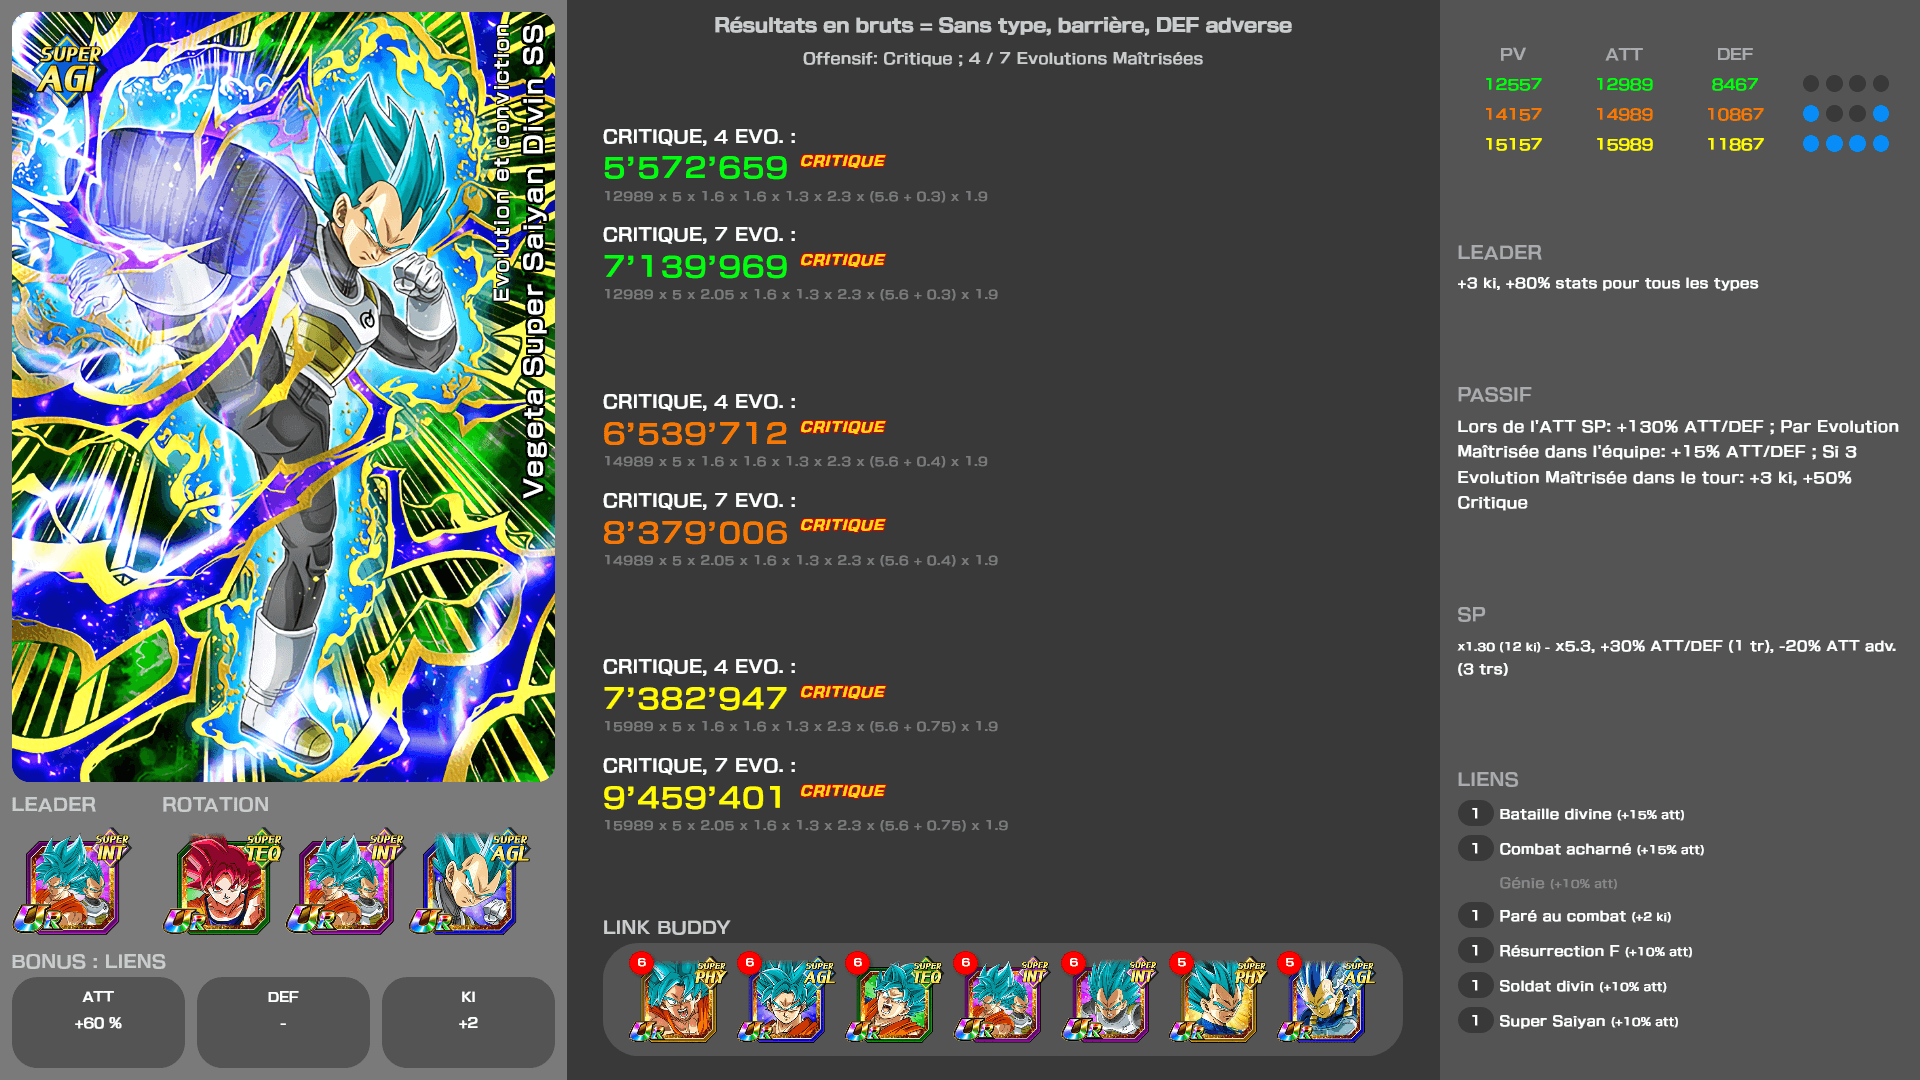The width and height of the screenshot is (1920, 1080).
Task: Click the formula line starting 15989 x 5 x 2.05
Action: (x=805, y=825)
